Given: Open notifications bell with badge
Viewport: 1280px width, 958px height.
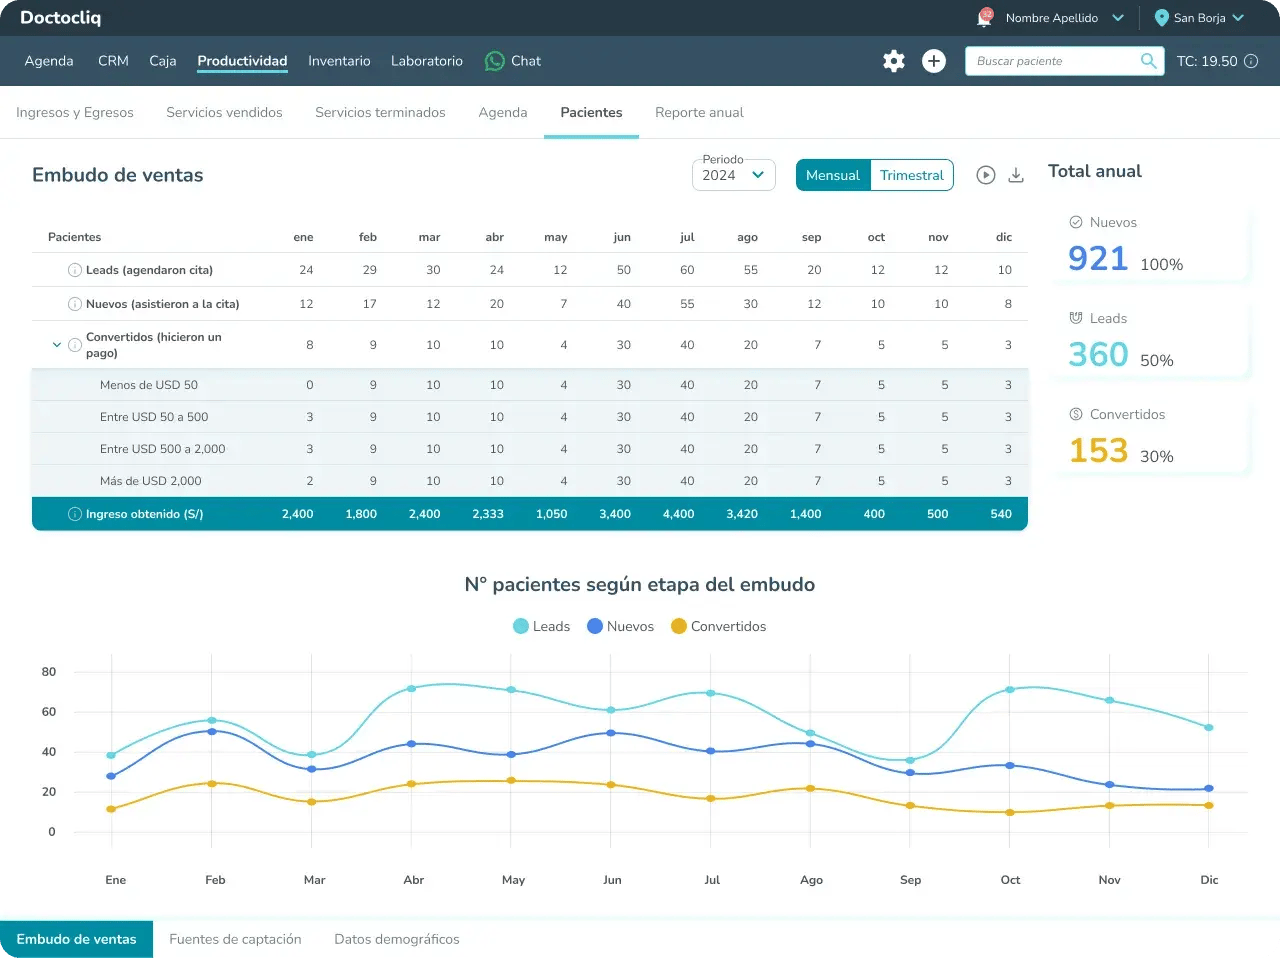Looking at the screenshot, I should tap(985, 18).
